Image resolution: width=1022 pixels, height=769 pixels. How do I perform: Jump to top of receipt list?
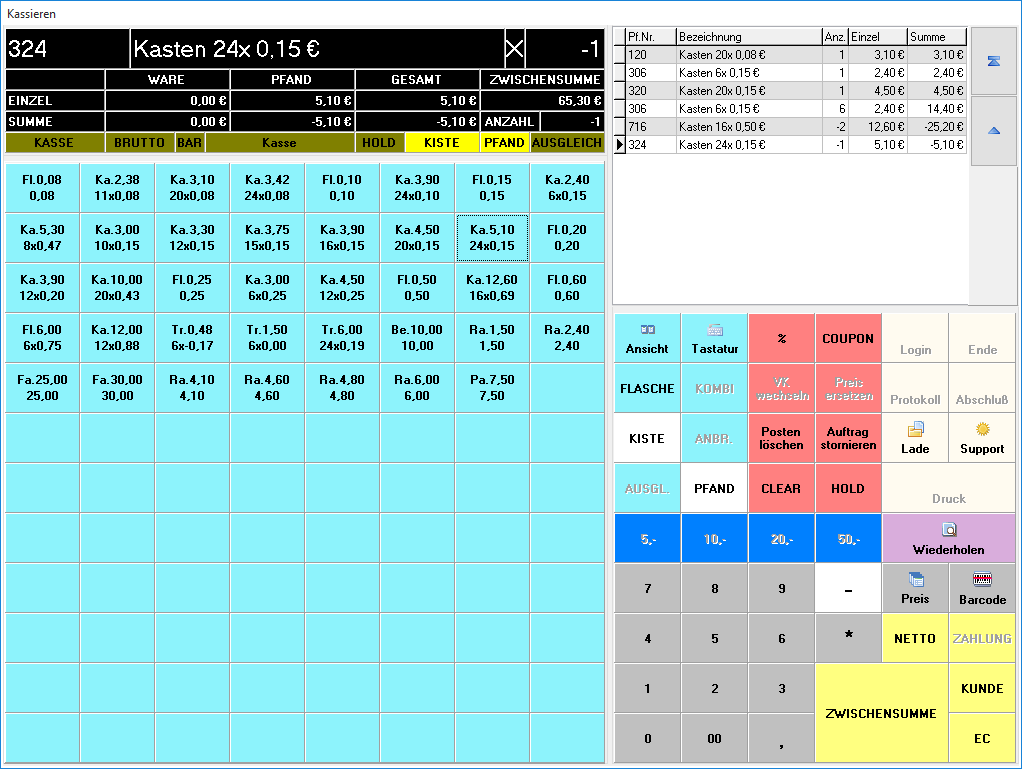993,61
